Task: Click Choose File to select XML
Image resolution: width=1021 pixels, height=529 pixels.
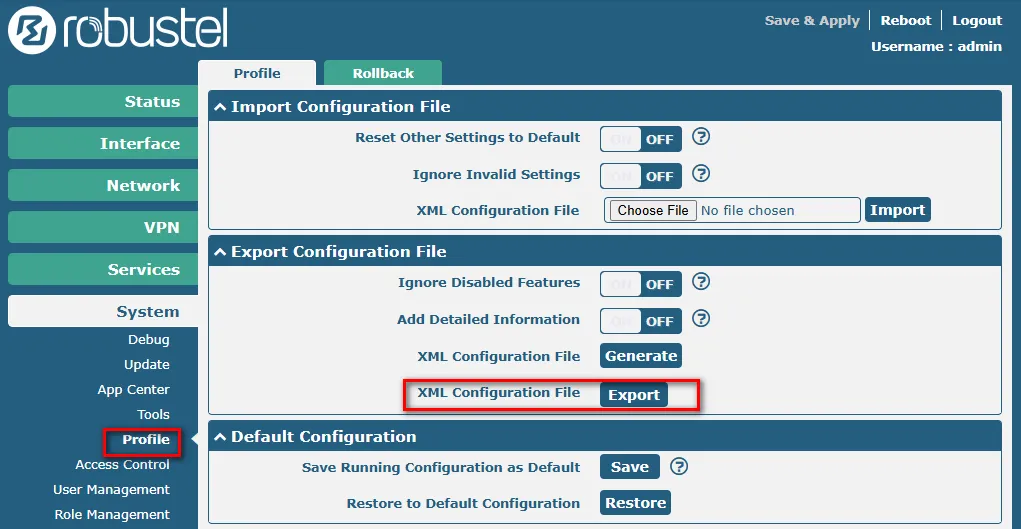Action: click(x=653, y=210)
